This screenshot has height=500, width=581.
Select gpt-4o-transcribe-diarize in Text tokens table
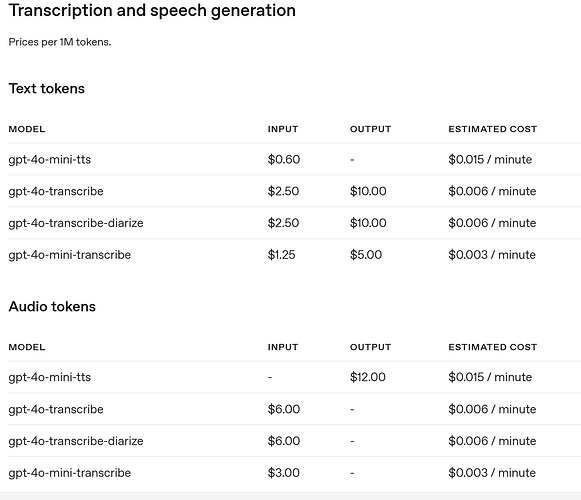pos(76,223)
